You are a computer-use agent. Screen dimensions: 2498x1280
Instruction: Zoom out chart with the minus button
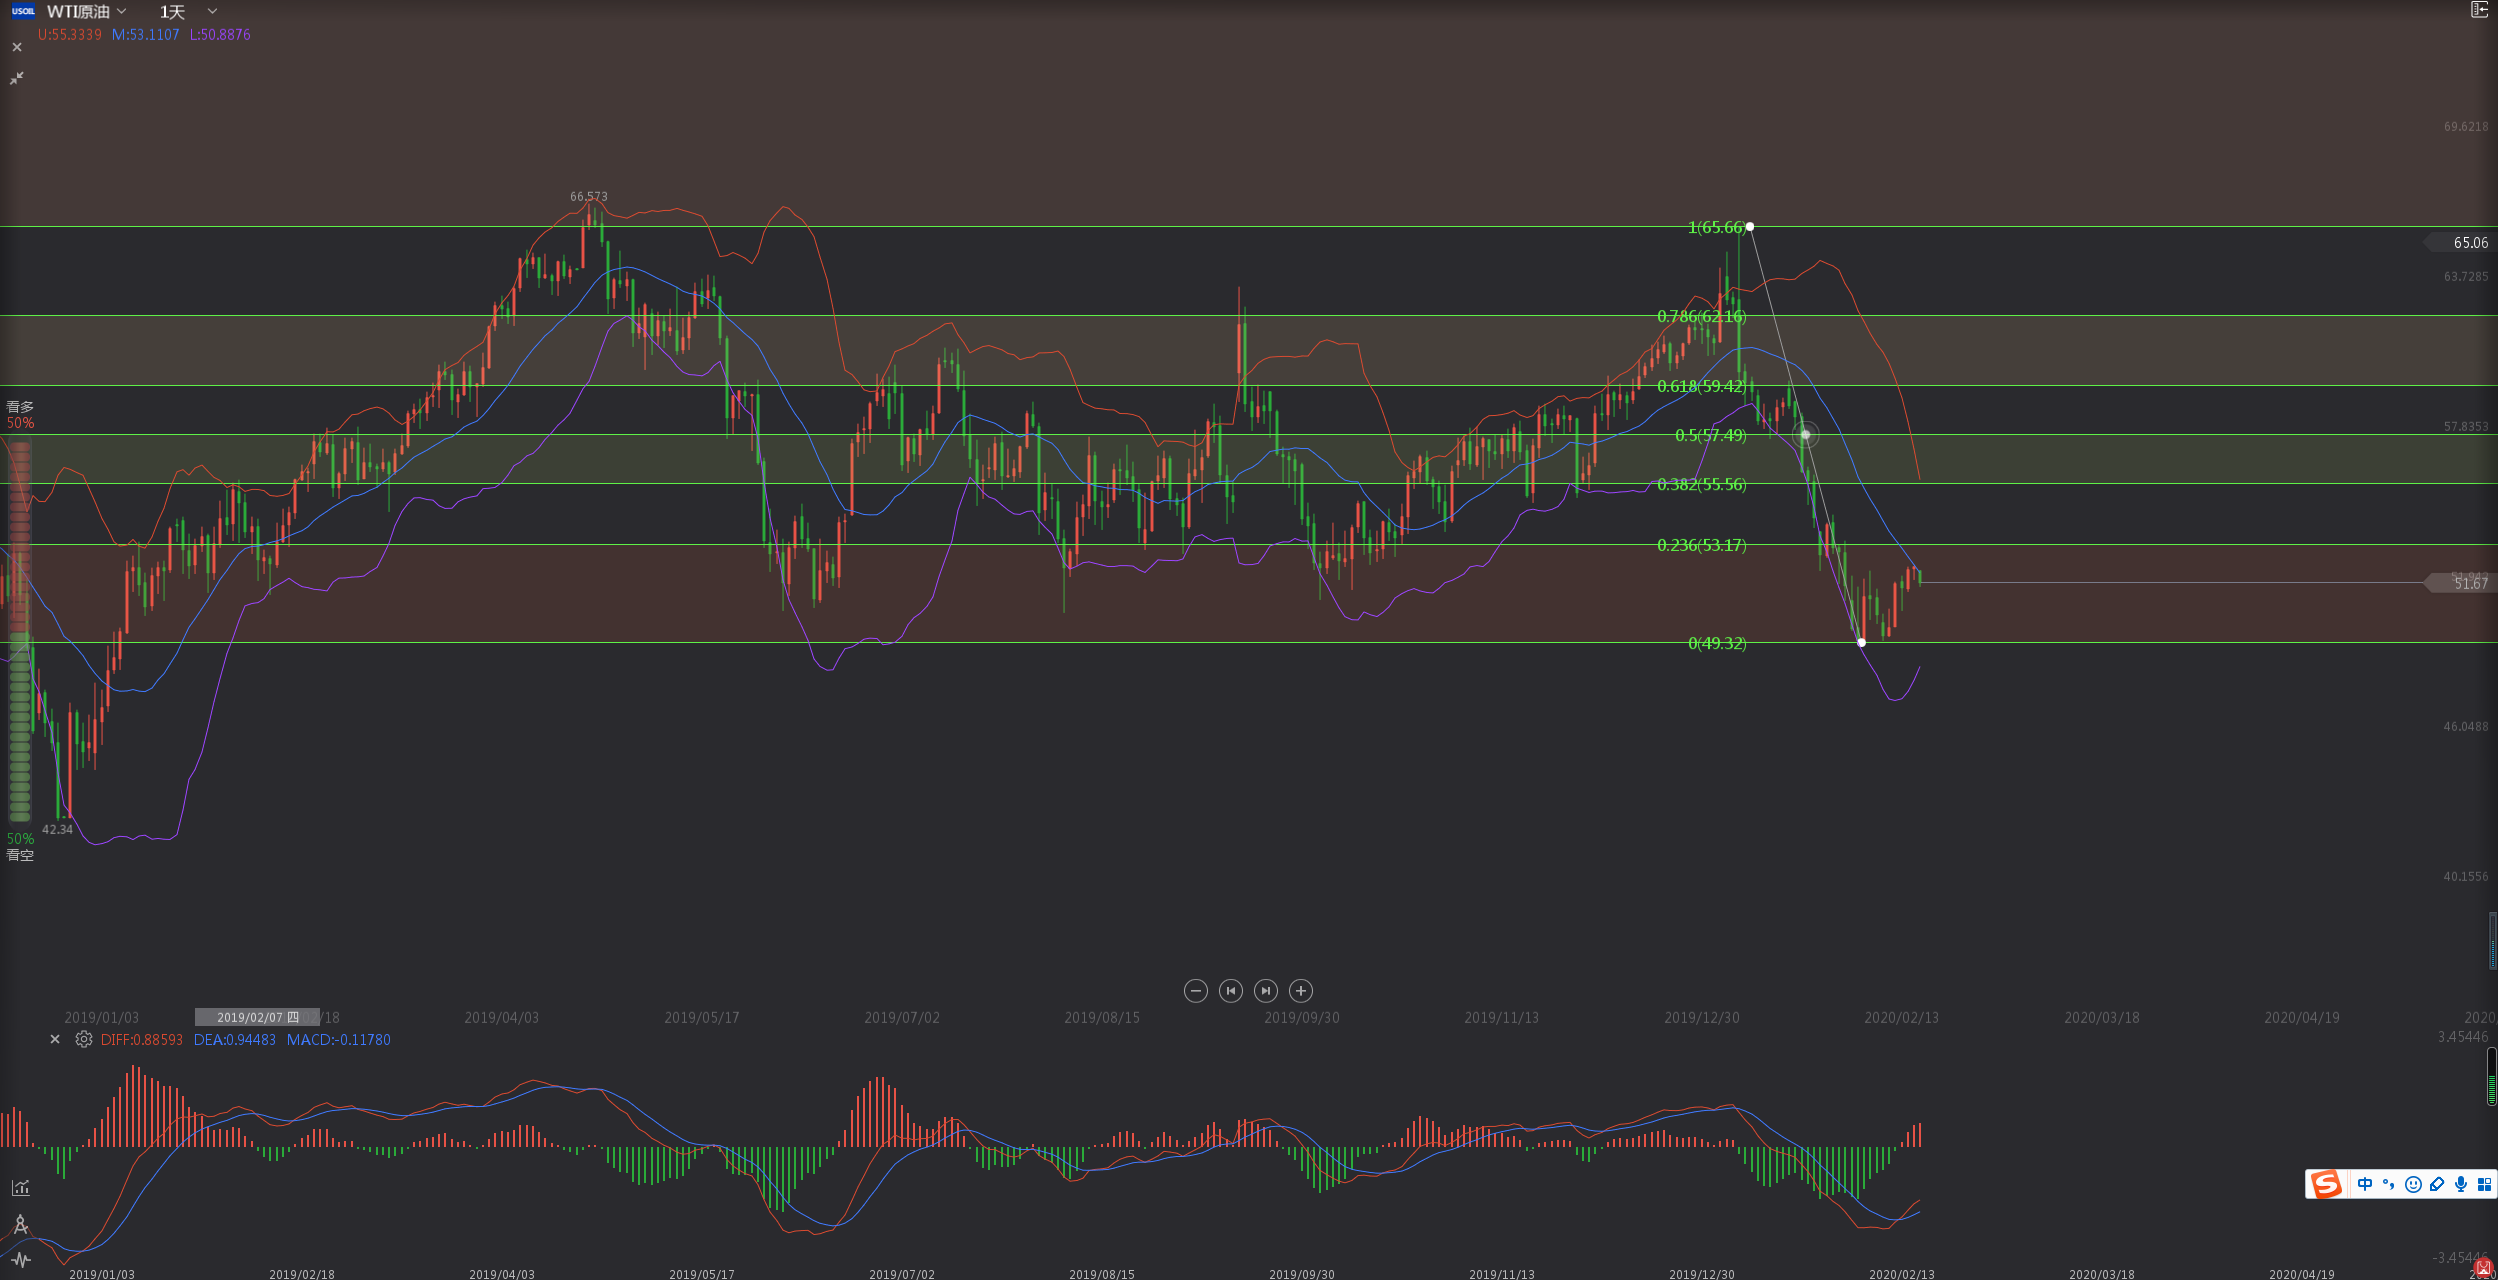[1195, 991]
